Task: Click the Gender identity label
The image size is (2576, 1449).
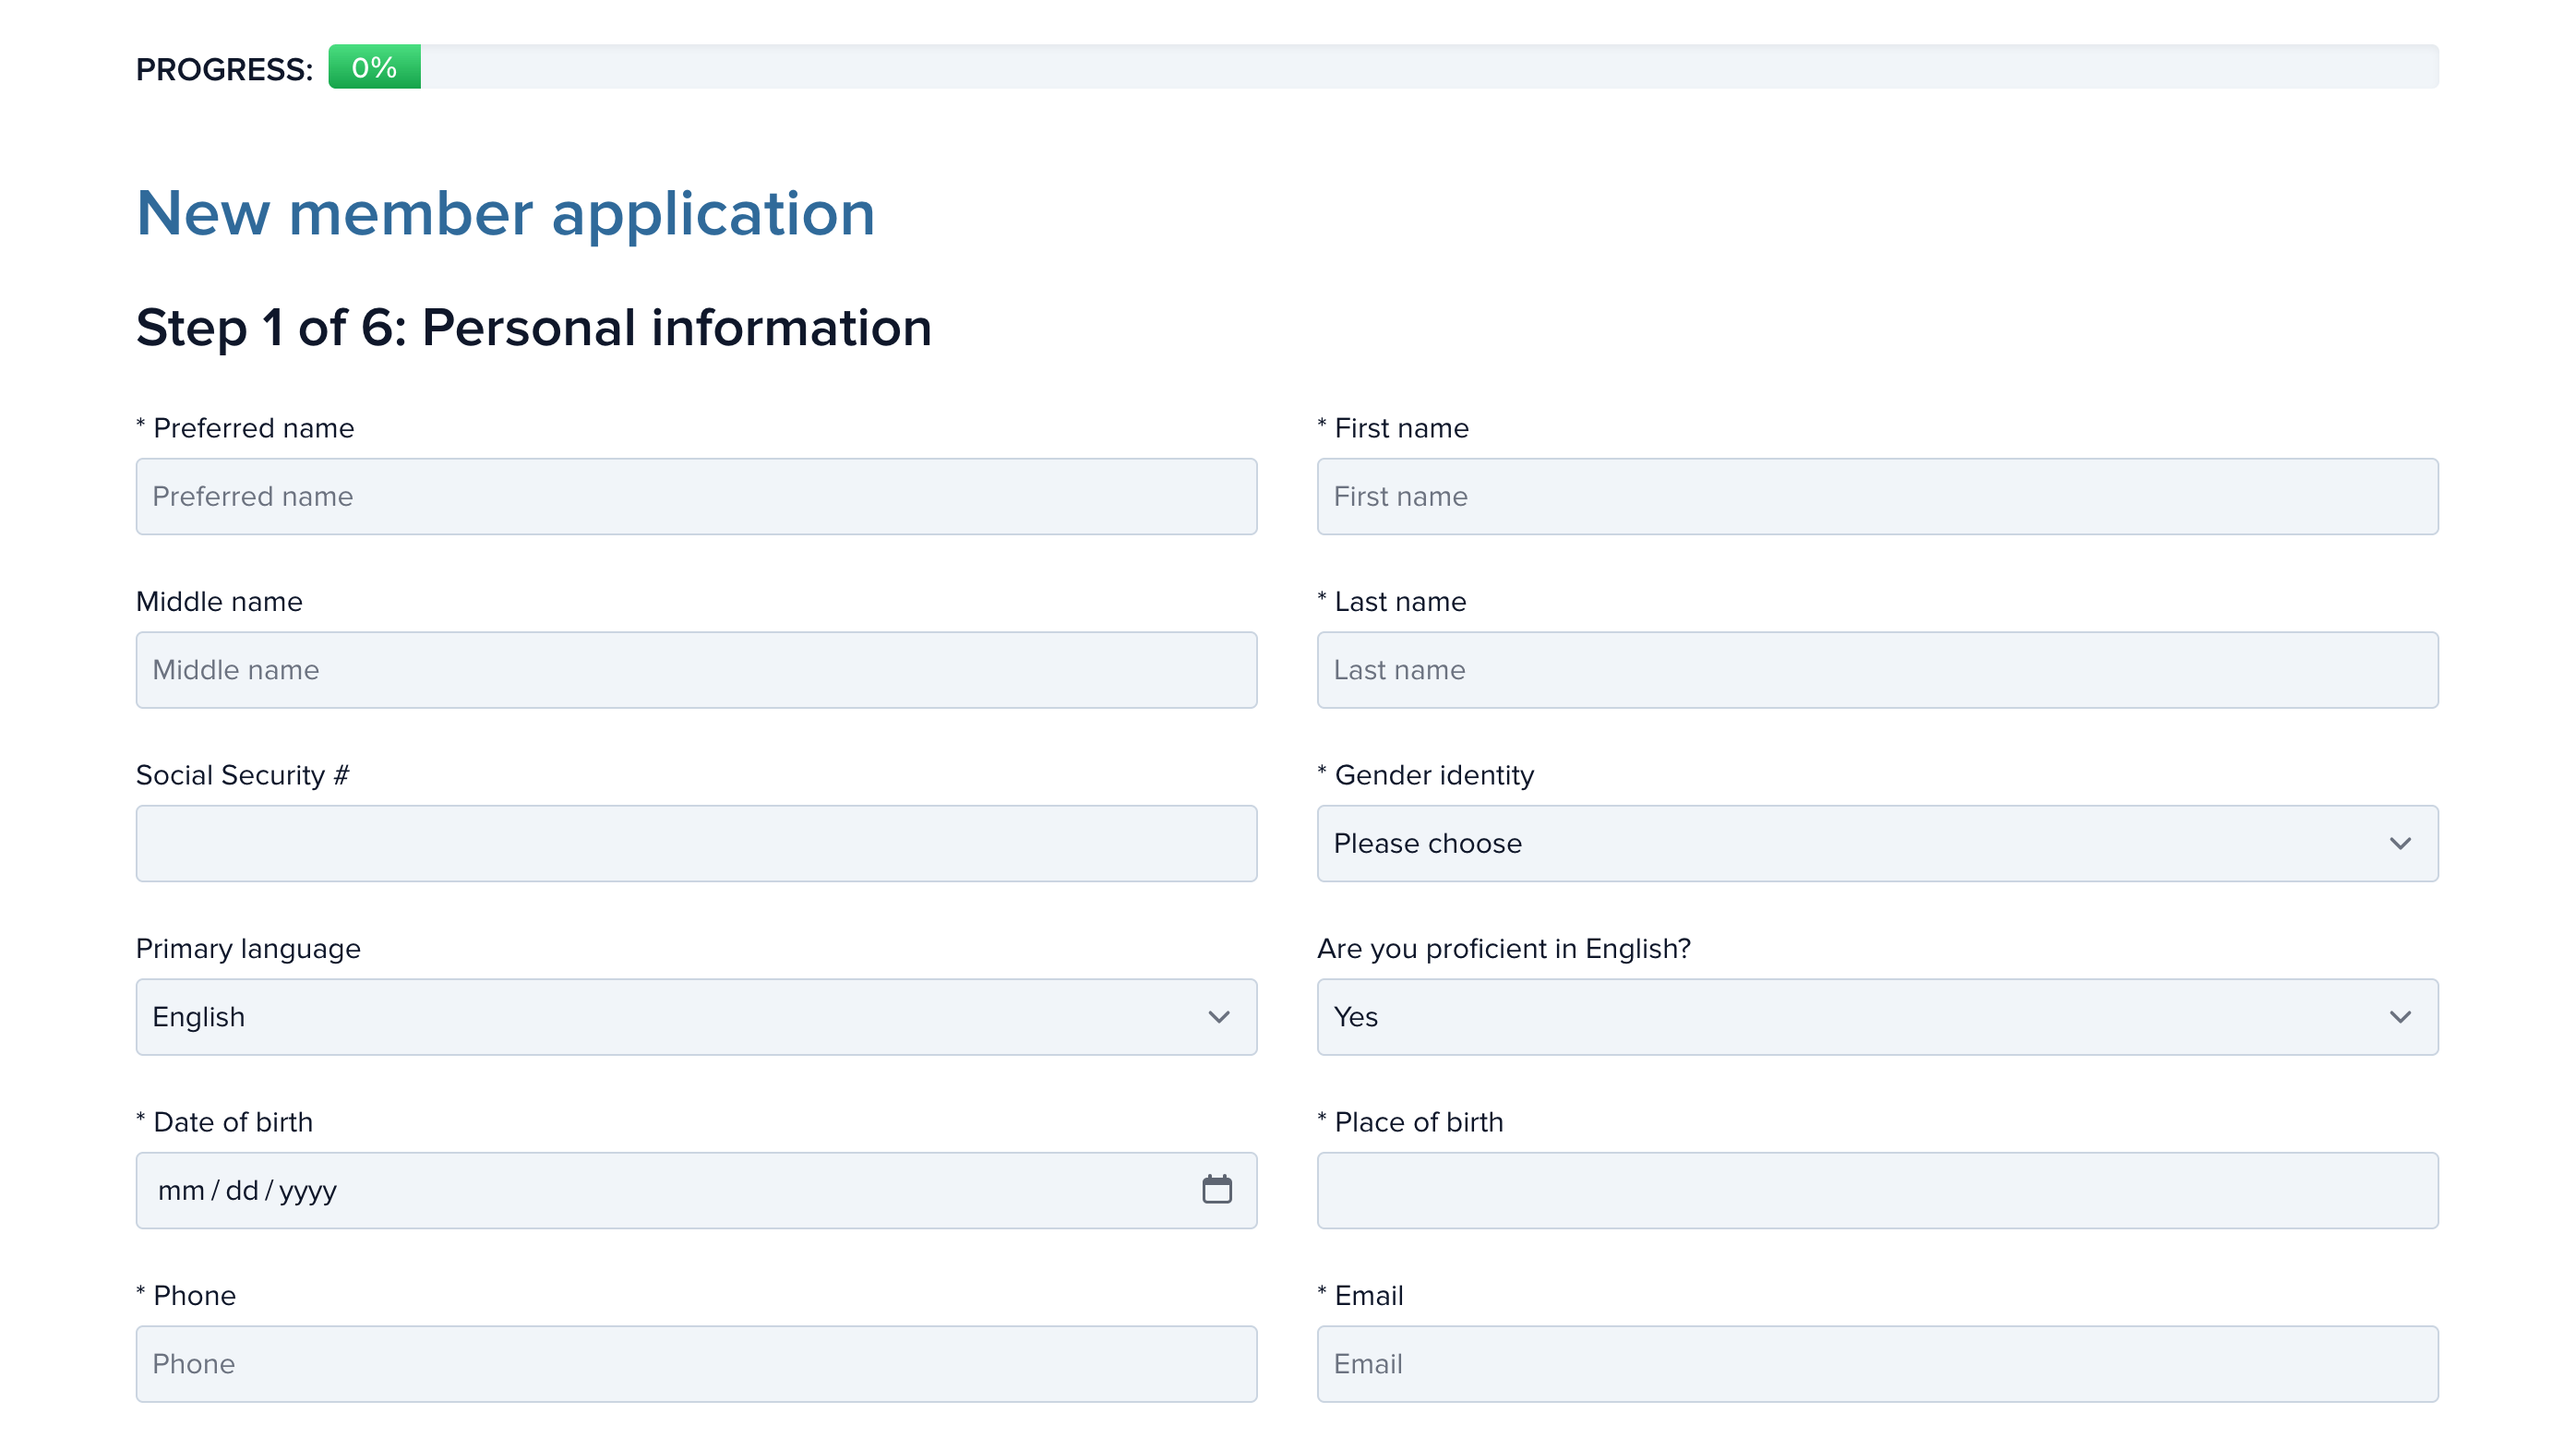Action: point(1425,775)
